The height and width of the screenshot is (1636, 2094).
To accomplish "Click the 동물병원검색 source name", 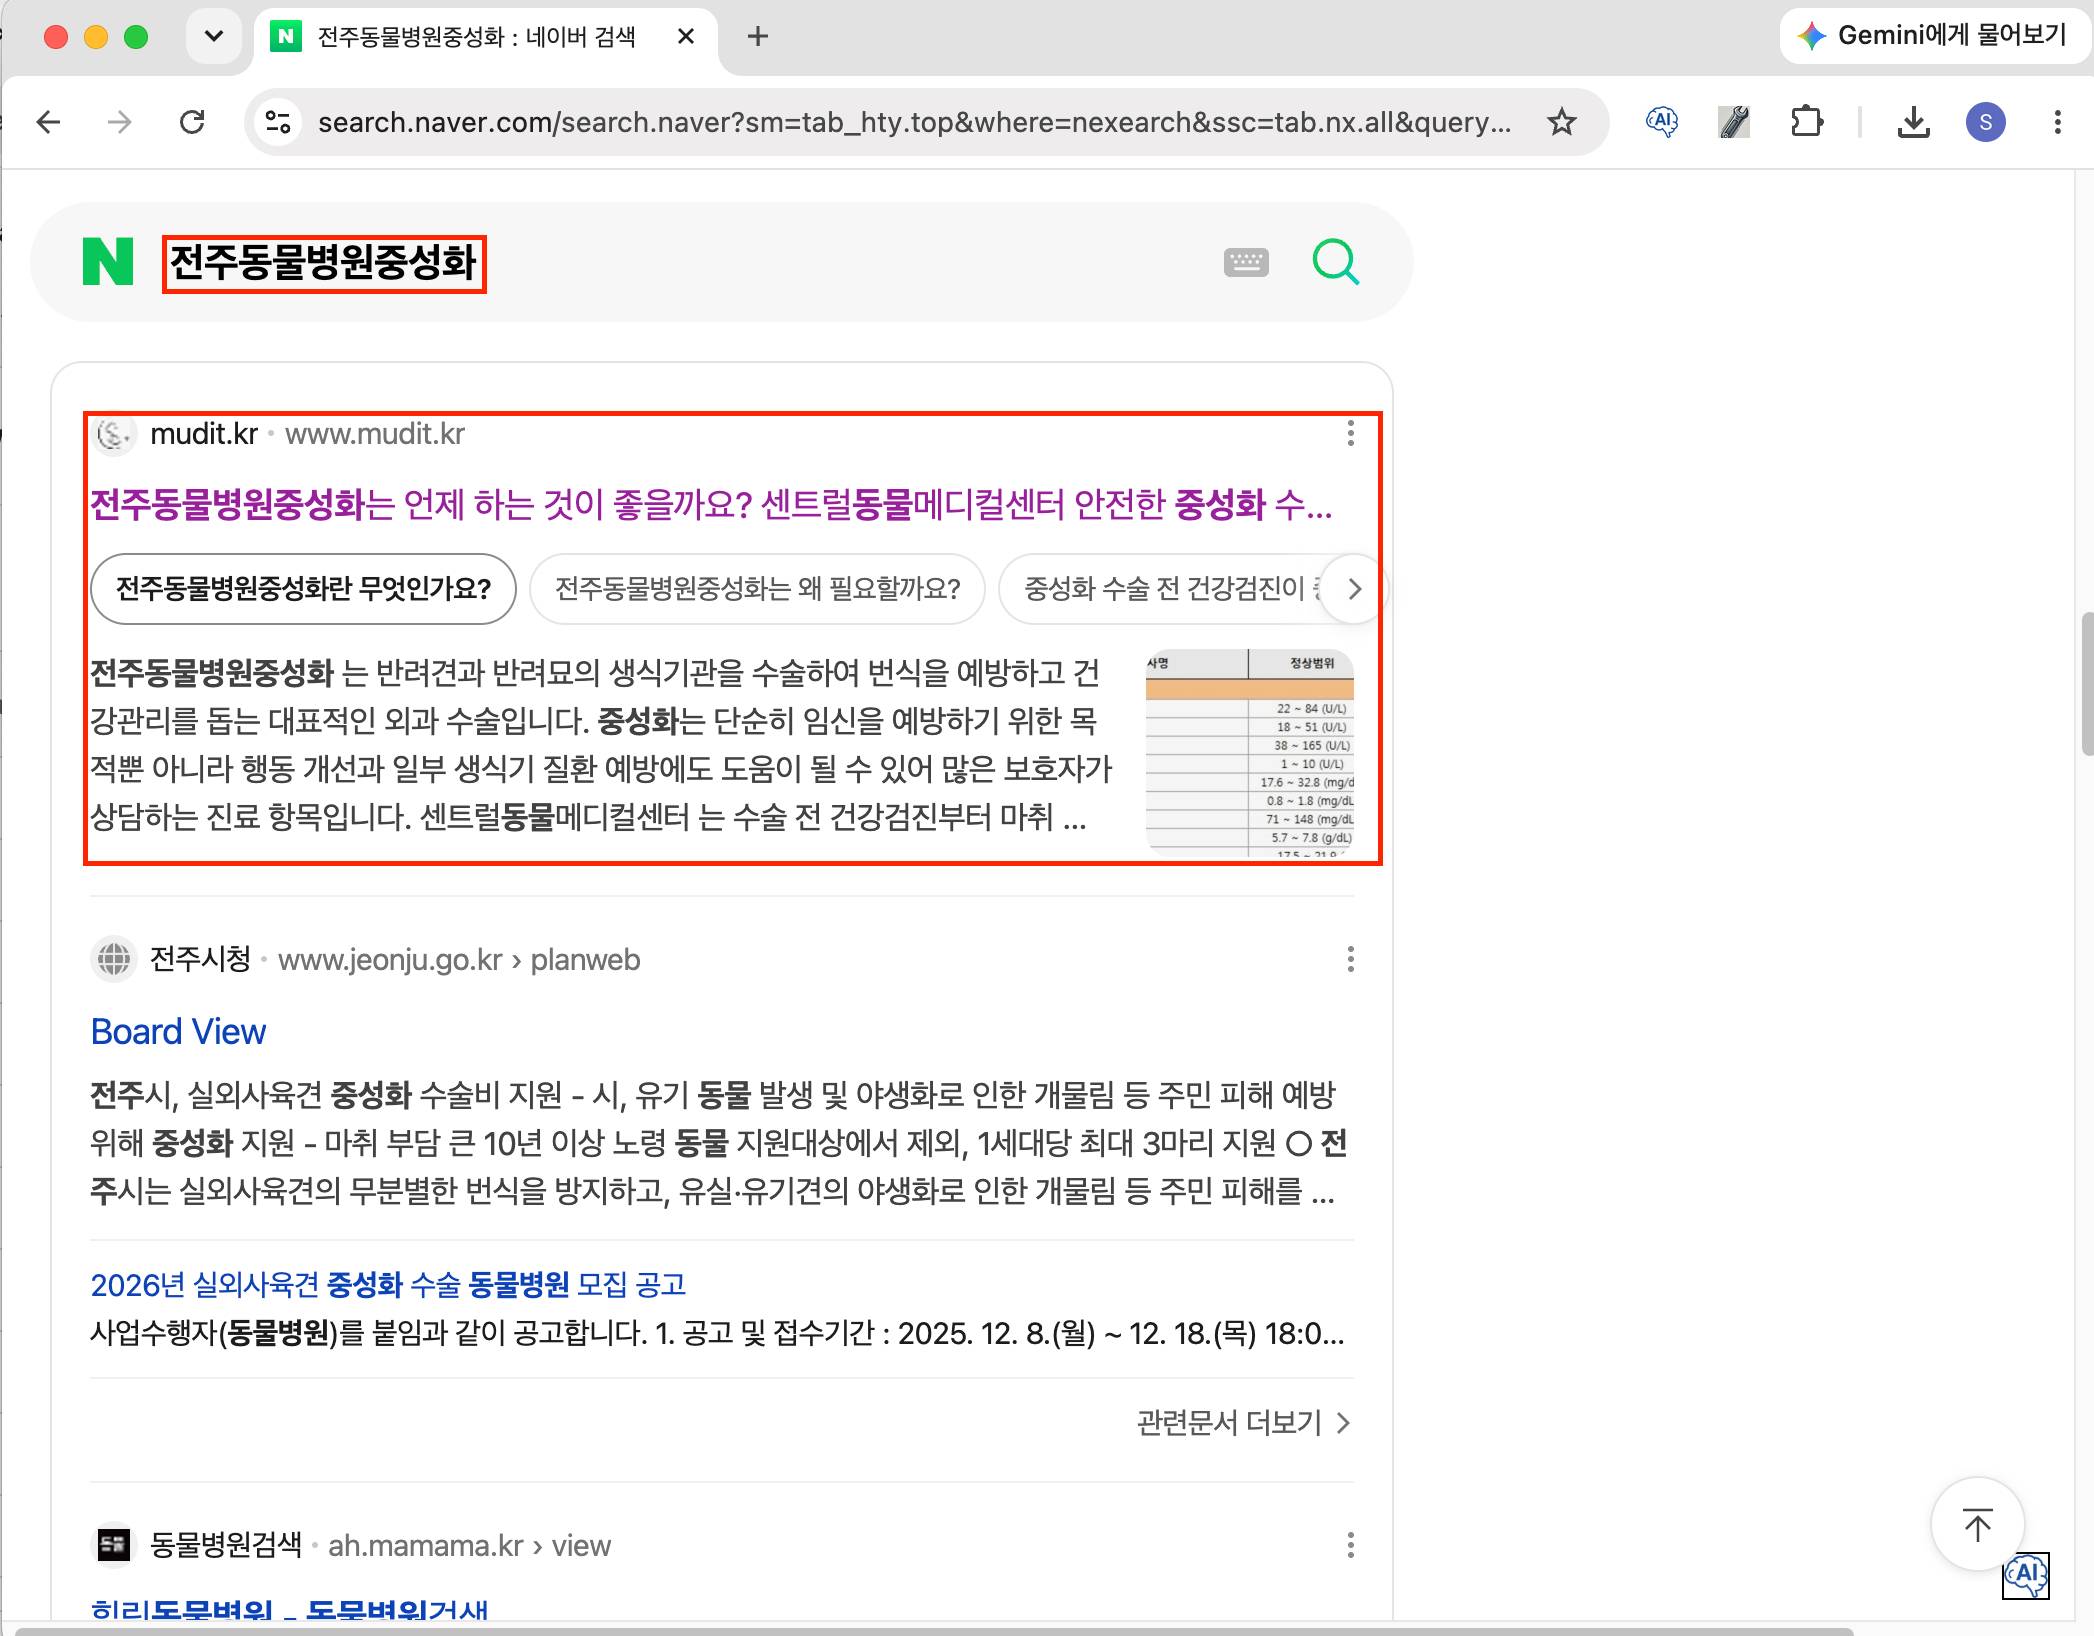I will [x=226, y=1545].
